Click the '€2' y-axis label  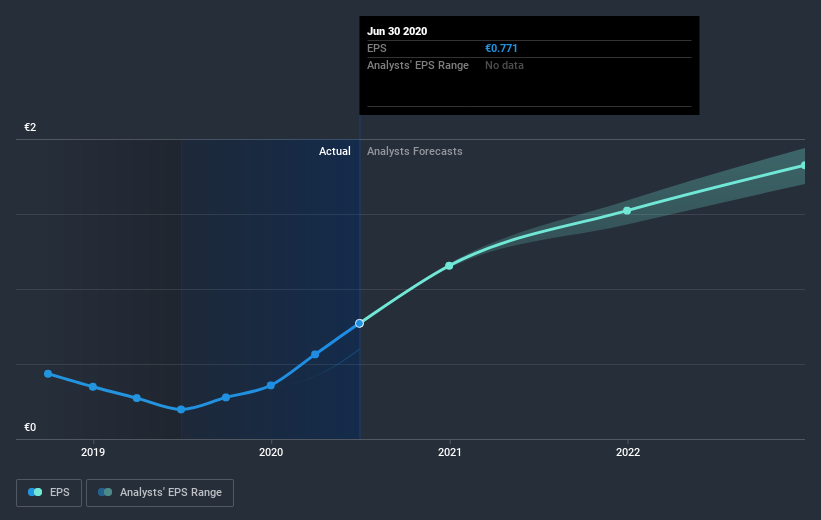30,127
